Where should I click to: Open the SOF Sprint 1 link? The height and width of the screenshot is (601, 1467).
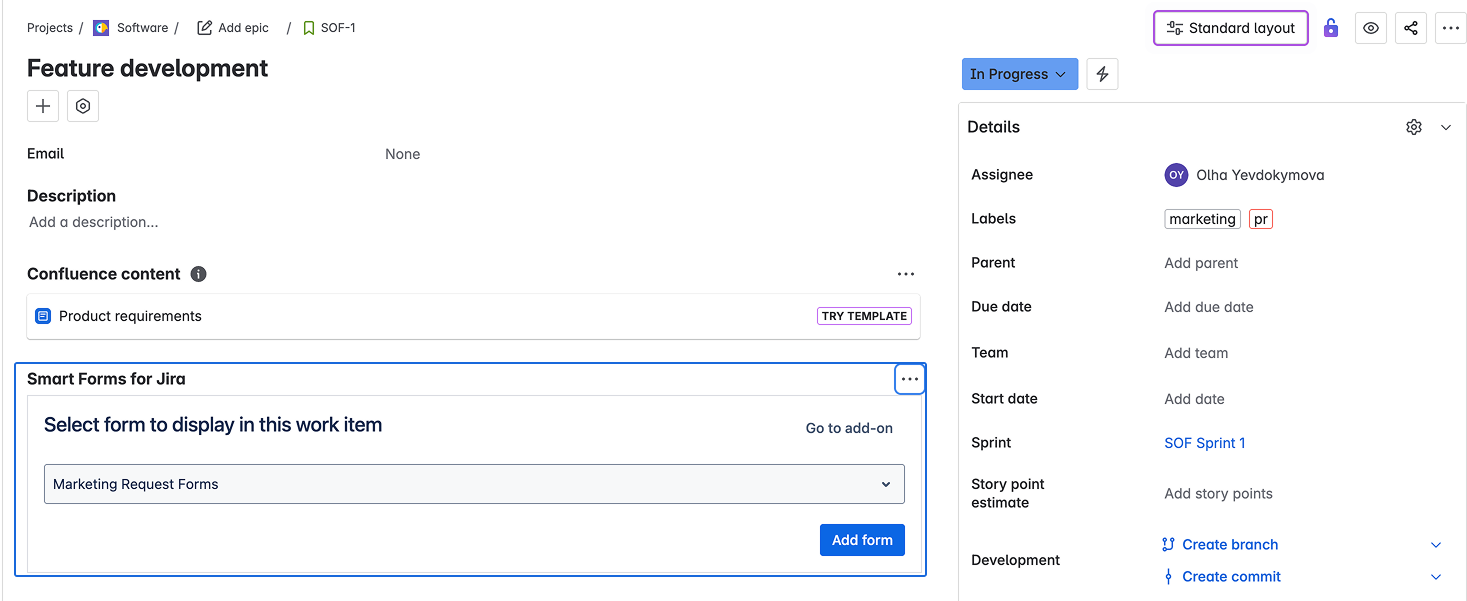[x=1204, y=443]
